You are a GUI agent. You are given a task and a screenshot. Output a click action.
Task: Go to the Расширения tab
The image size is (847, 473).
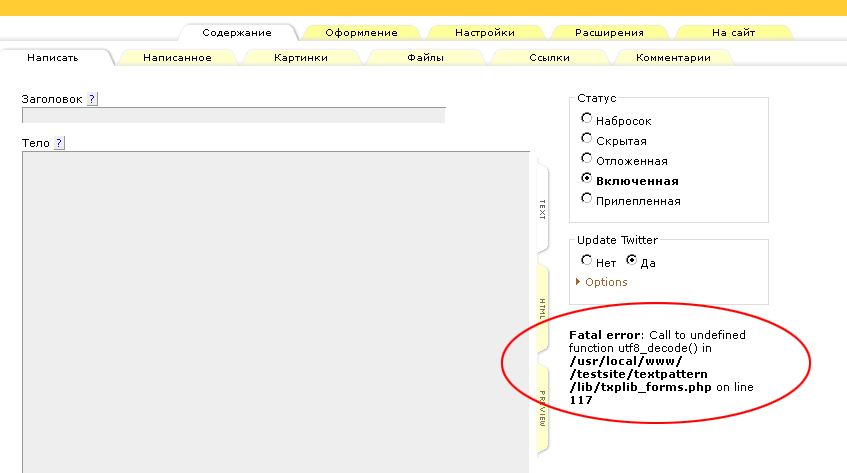pyautogui.click(x=609, y=32)
